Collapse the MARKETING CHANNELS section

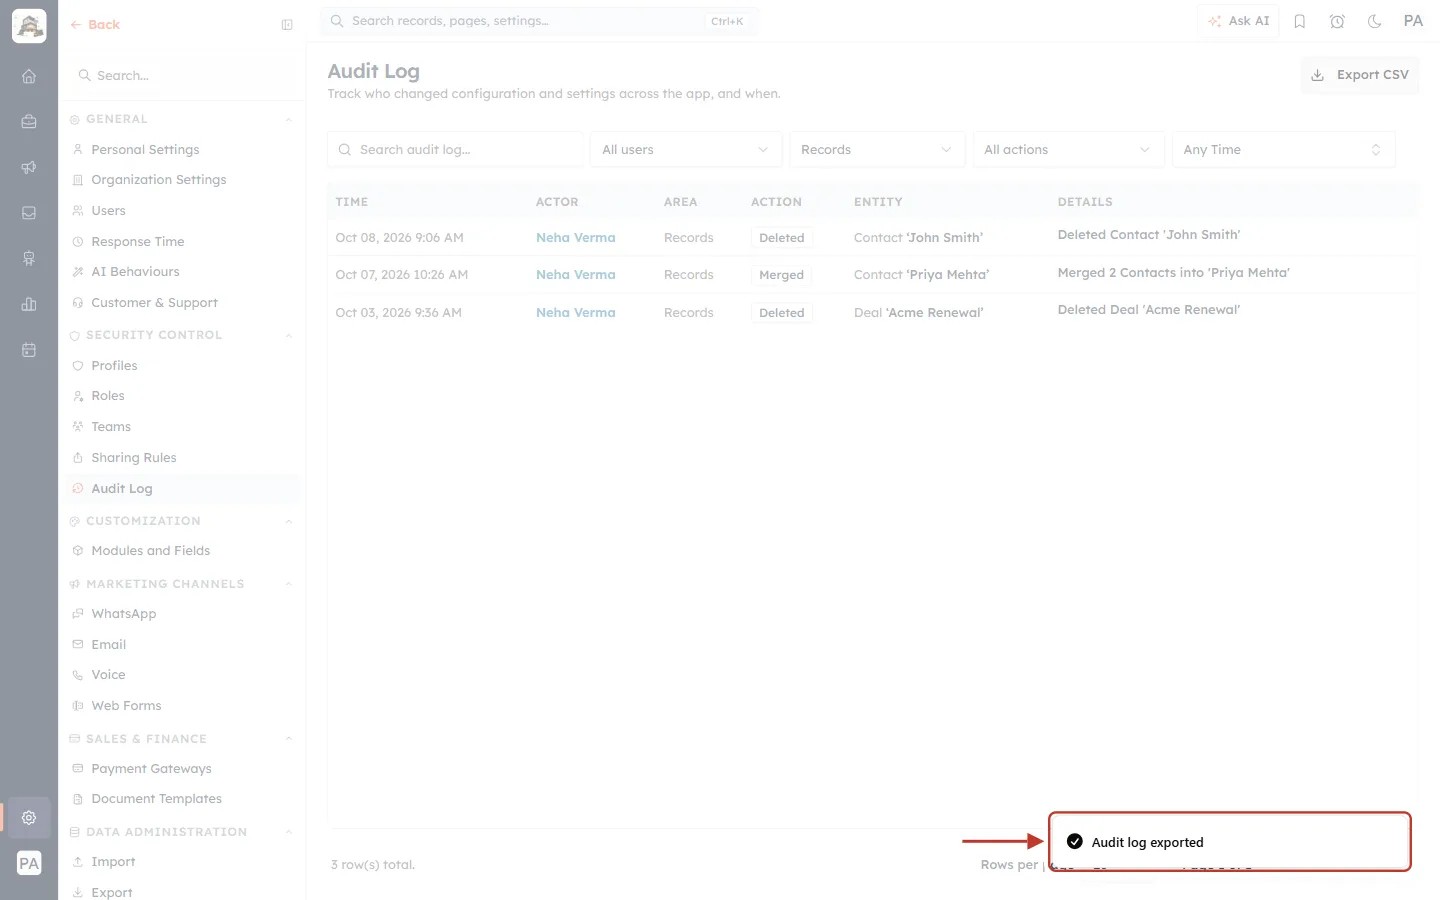tap(288, 585)
